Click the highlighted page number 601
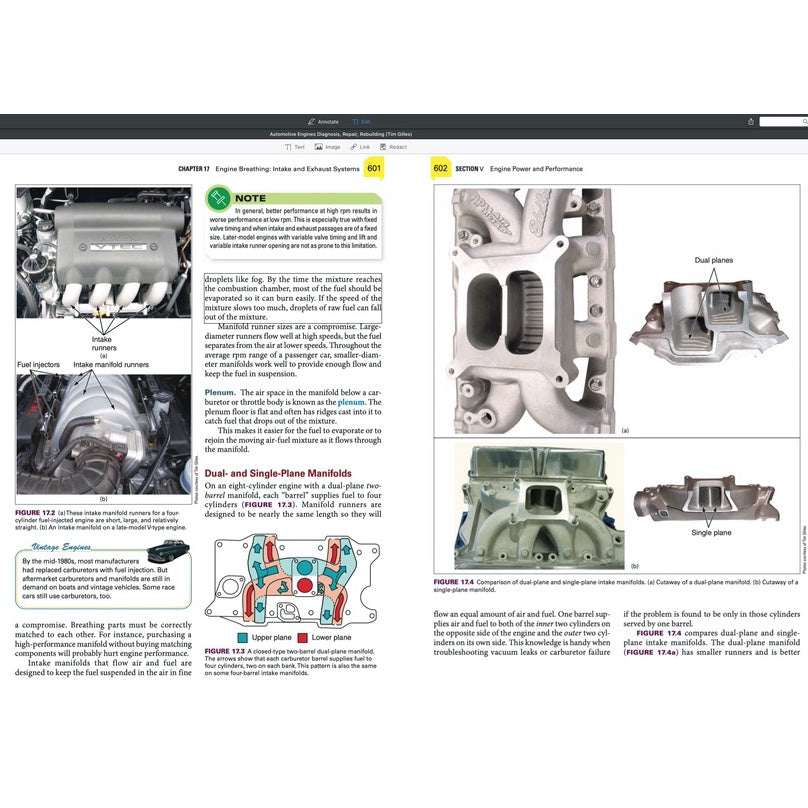Image resolution: width=808 pixels, height=808 pixels. click(x=376, y=170)
